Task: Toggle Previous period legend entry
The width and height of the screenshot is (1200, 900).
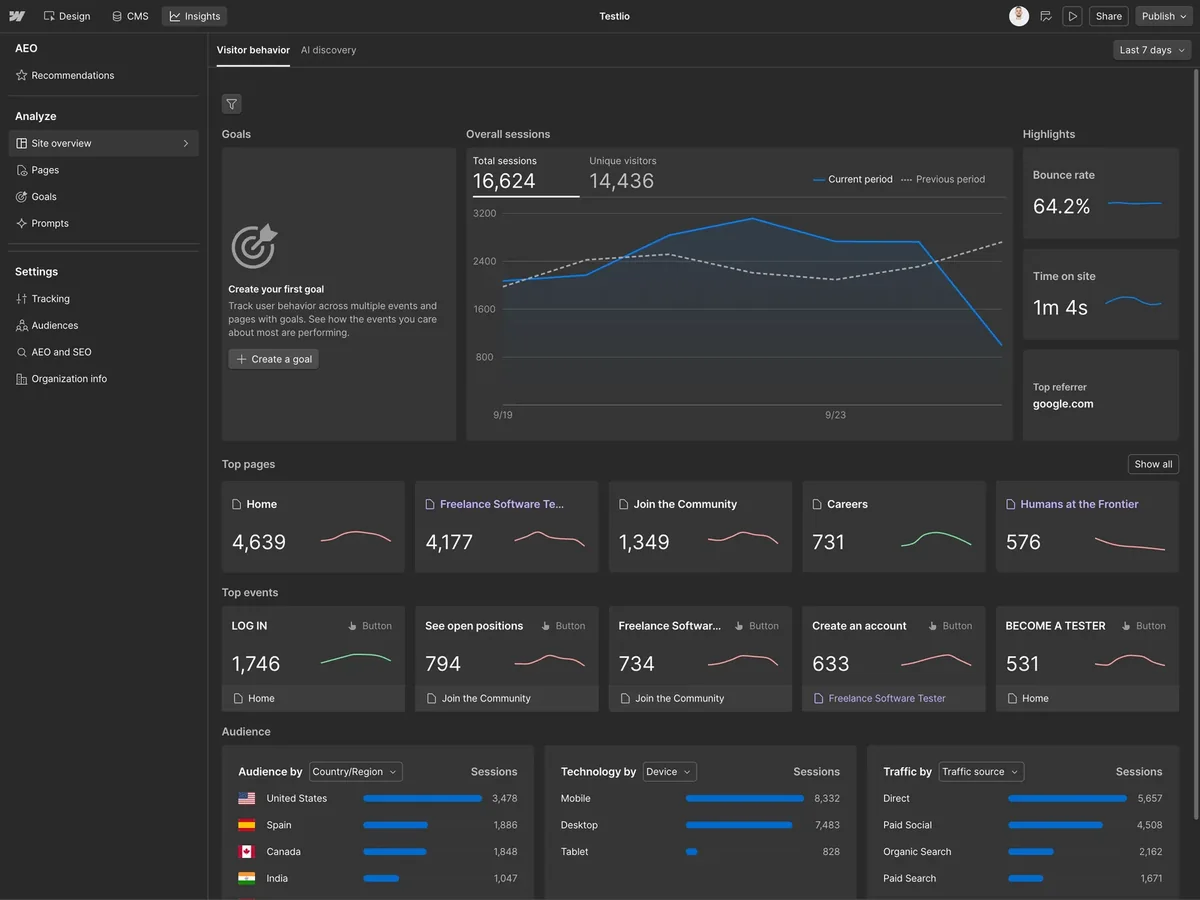Action: click(943, 179)
